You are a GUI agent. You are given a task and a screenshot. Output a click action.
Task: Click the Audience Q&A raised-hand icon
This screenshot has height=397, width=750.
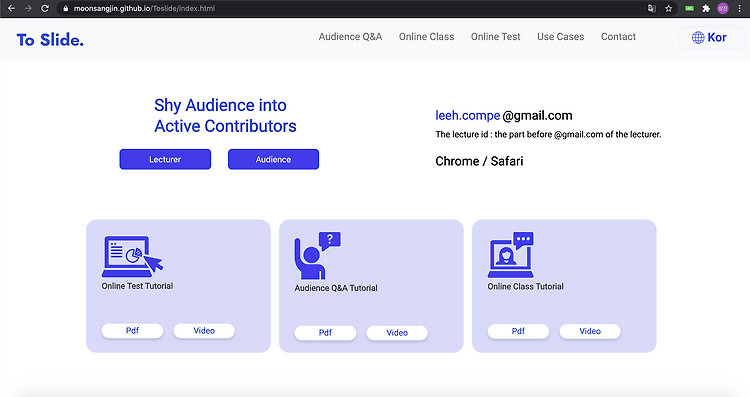317,255
